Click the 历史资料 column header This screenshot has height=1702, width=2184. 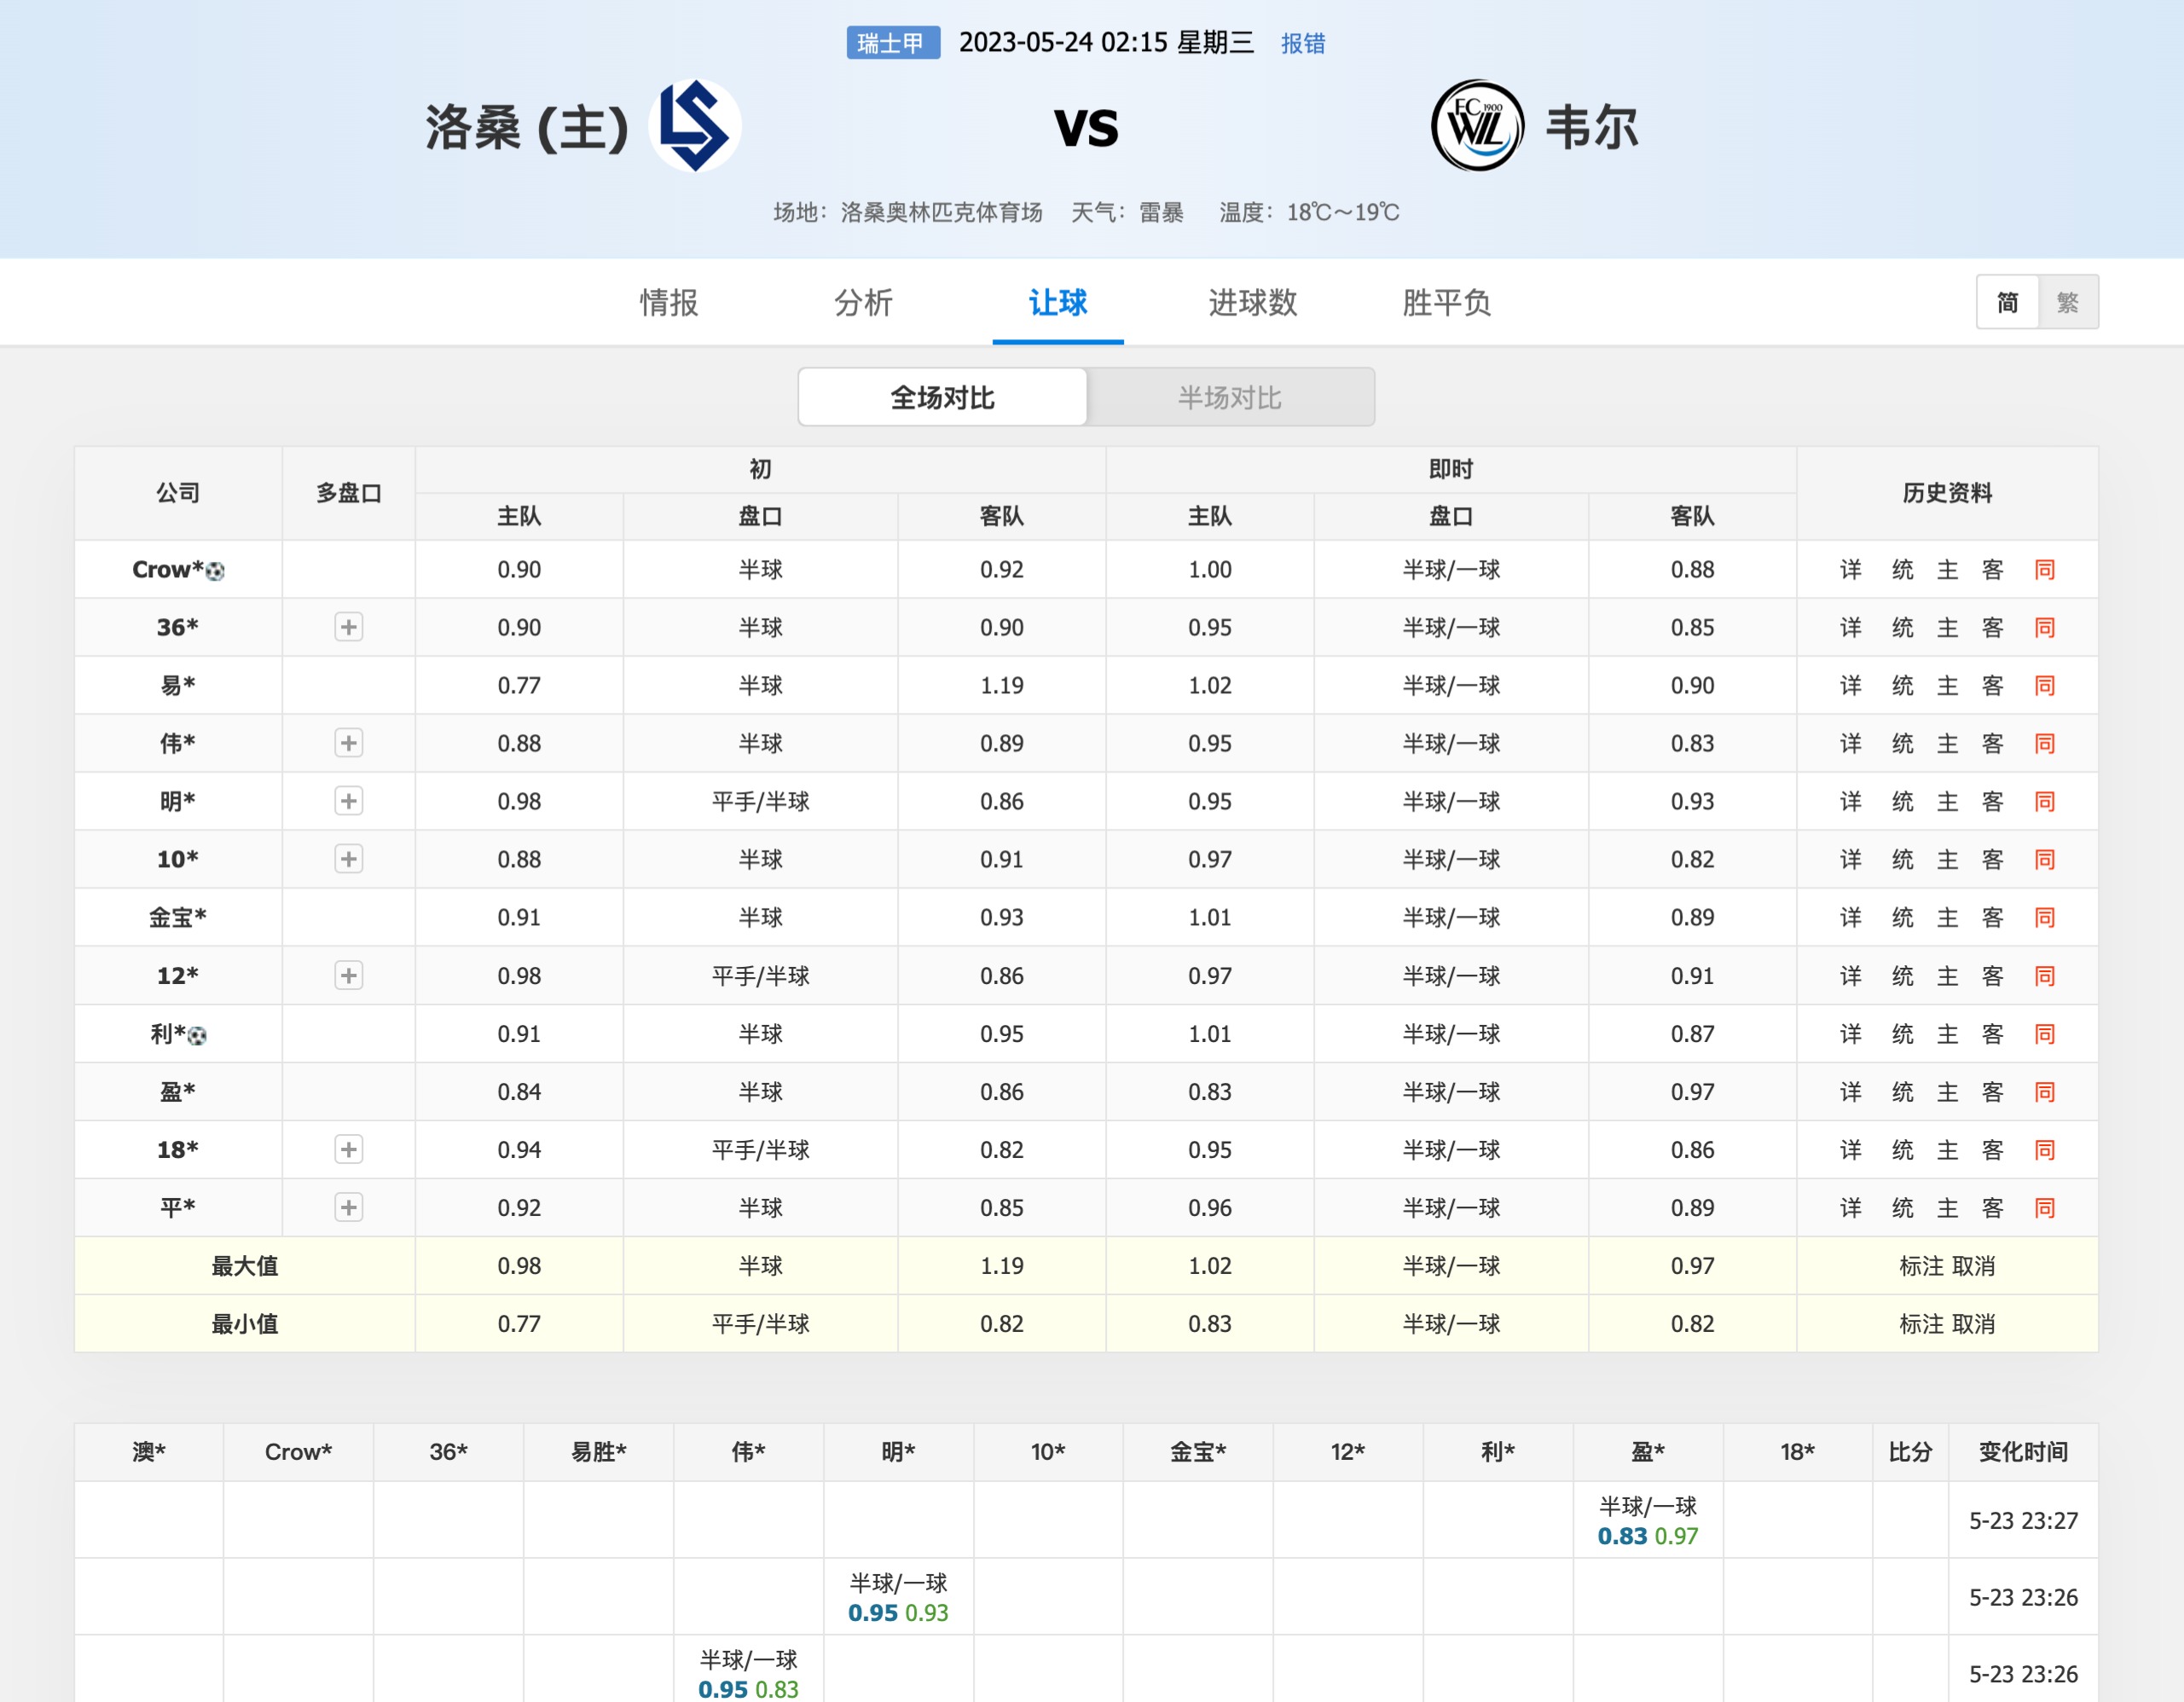point(1947,492)
